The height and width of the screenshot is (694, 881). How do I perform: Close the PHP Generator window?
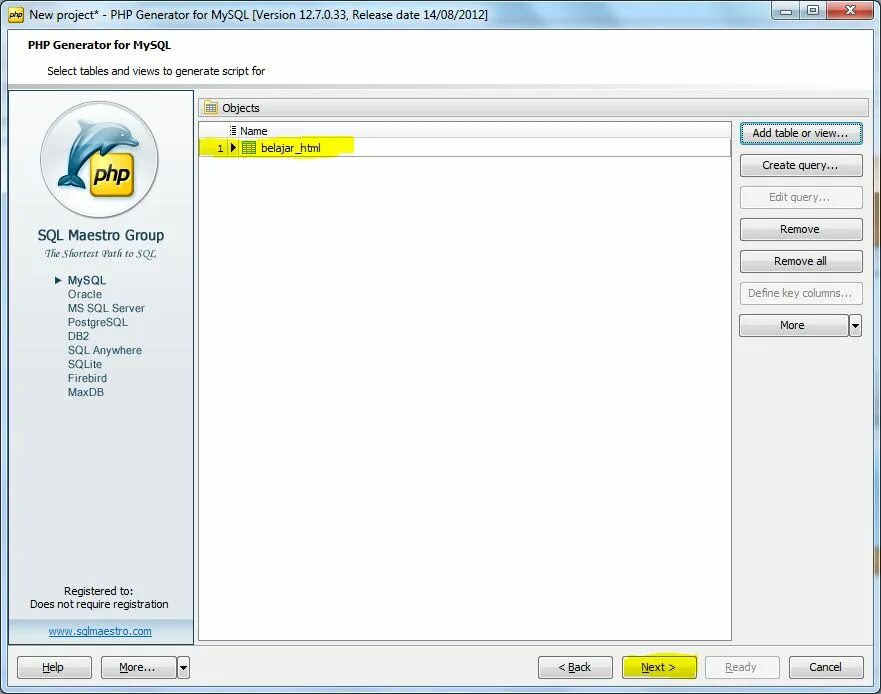pos(850,10)
